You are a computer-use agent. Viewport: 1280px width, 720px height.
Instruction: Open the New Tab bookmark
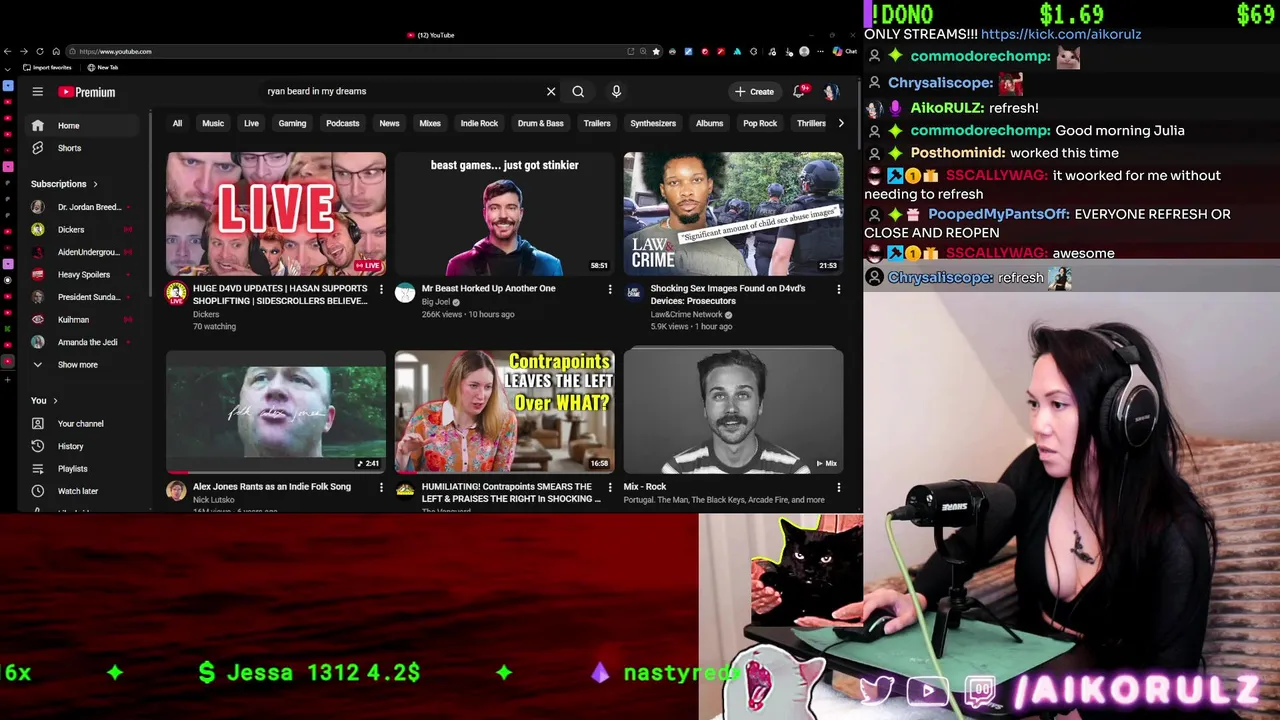[x=104, y=67]
